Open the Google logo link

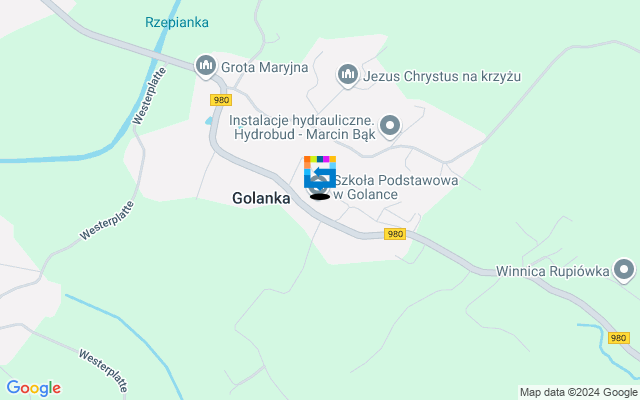click(x=33, y=388)
